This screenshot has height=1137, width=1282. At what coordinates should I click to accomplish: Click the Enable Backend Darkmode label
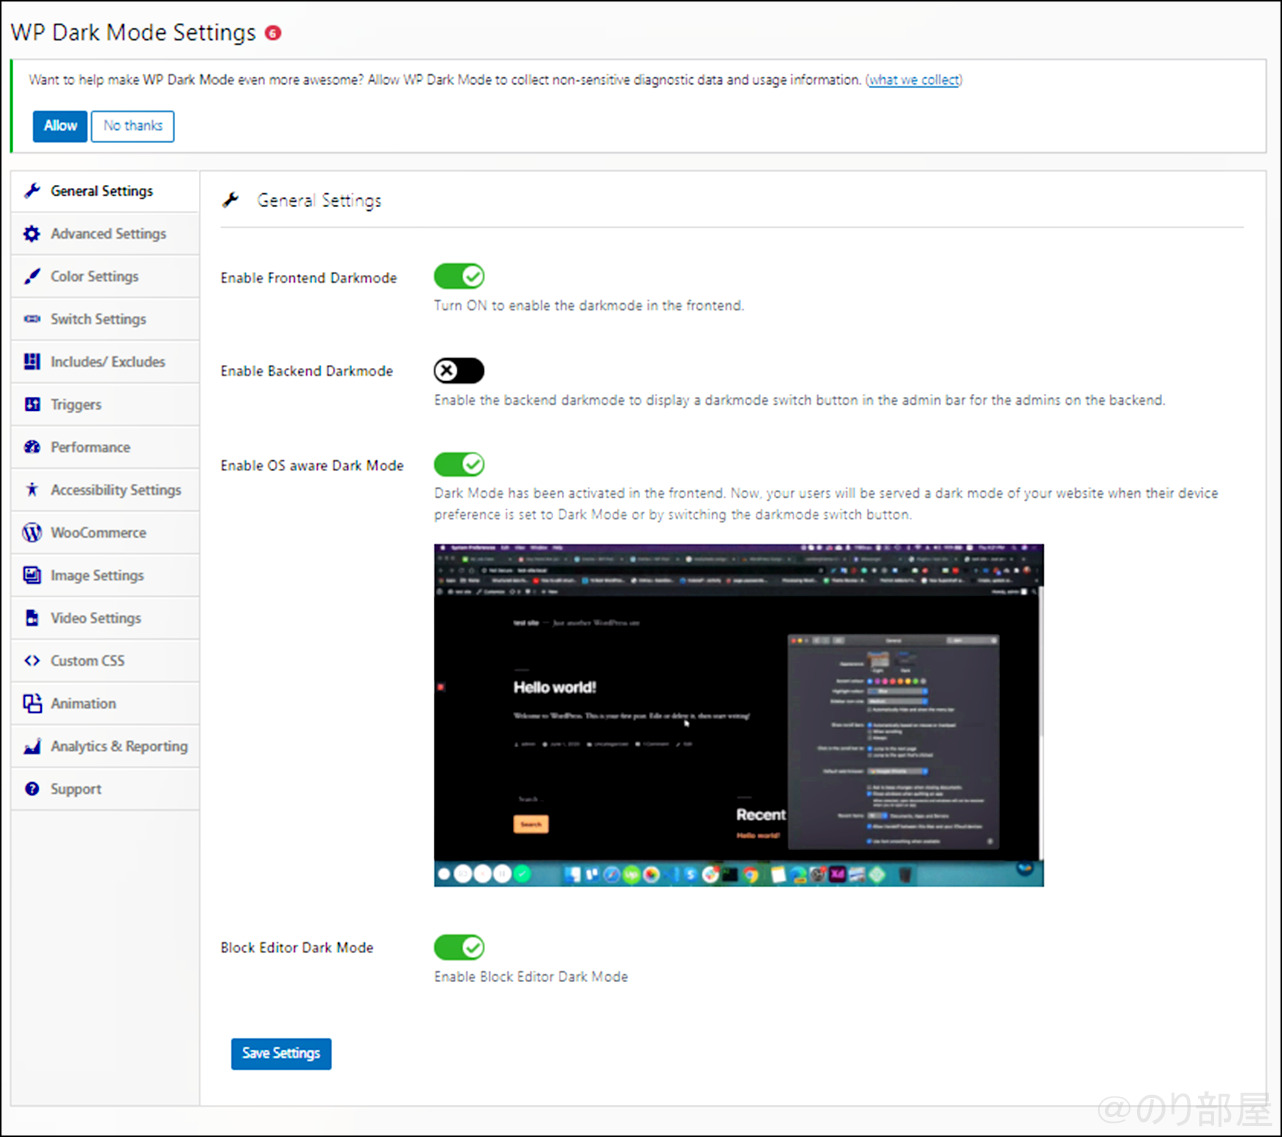(307, 371)
